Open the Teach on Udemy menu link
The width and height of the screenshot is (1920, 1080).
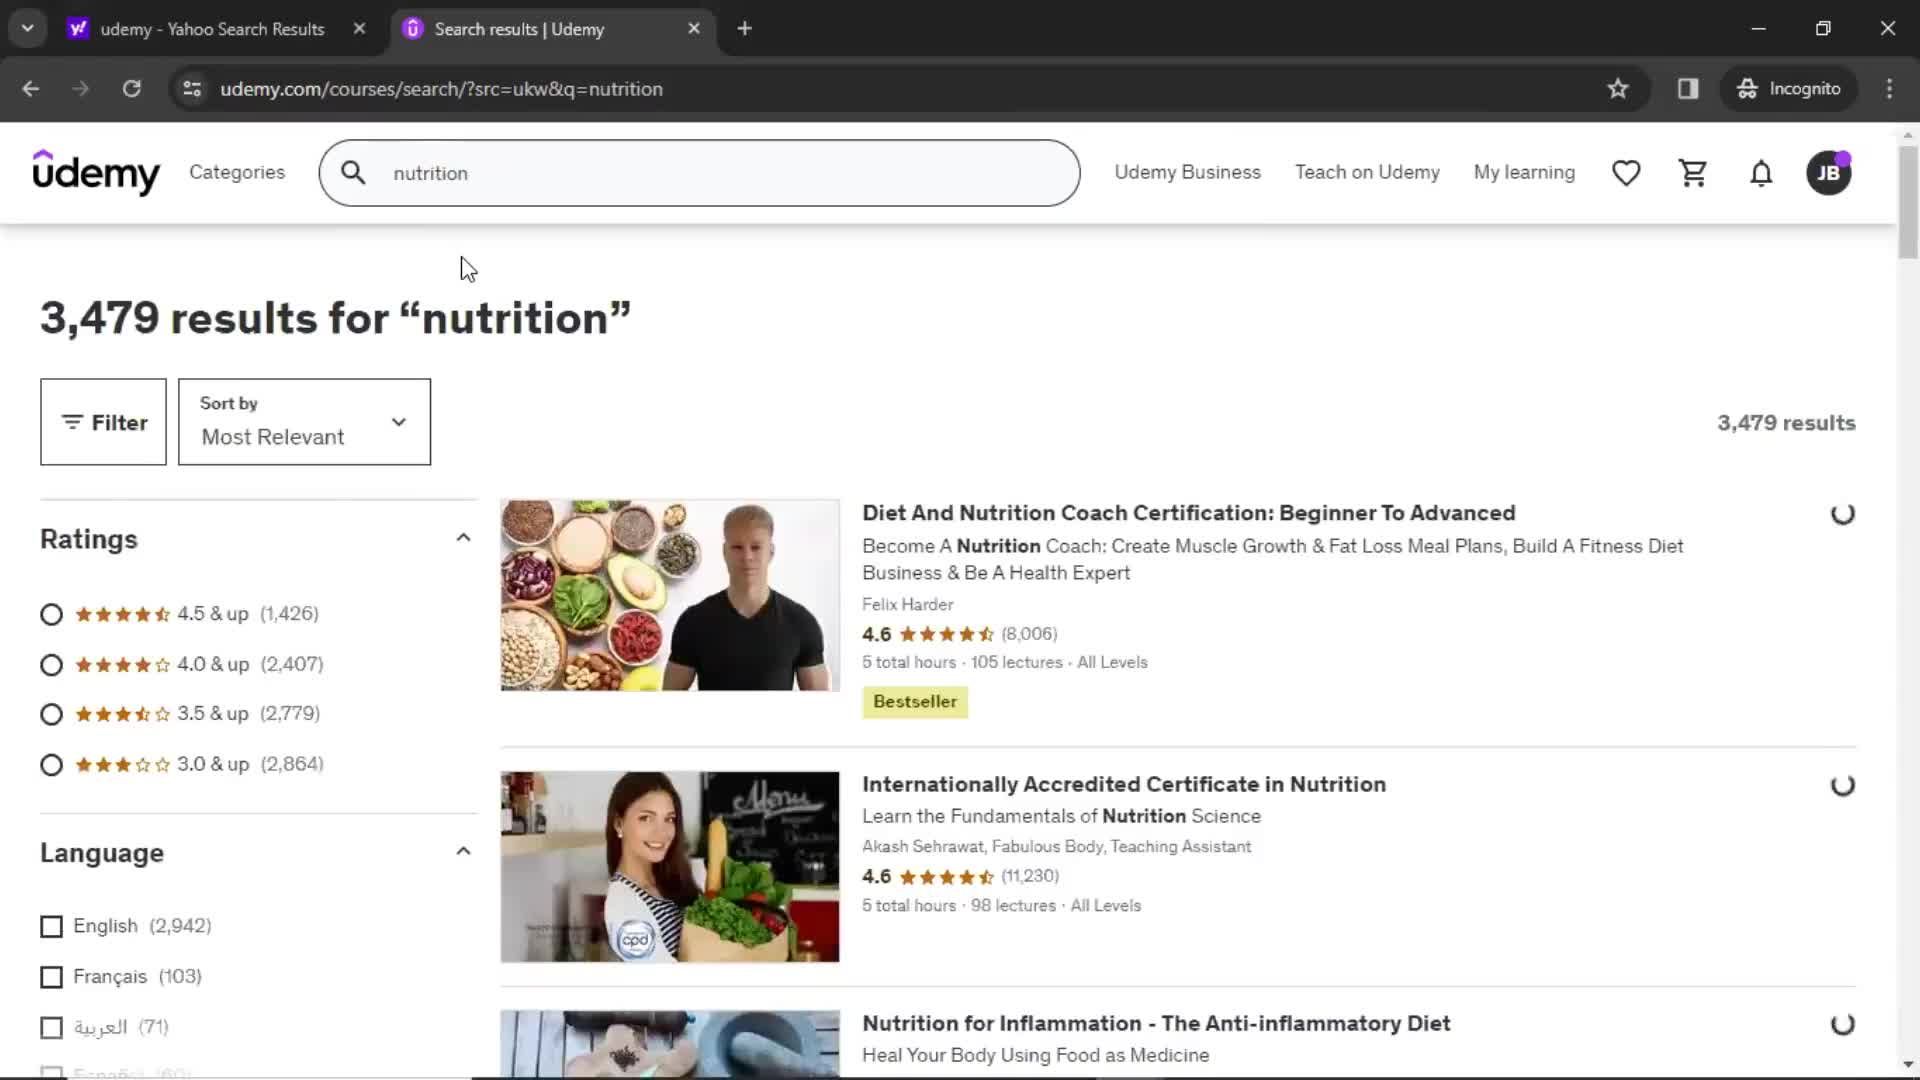[x=1367, y=173]
